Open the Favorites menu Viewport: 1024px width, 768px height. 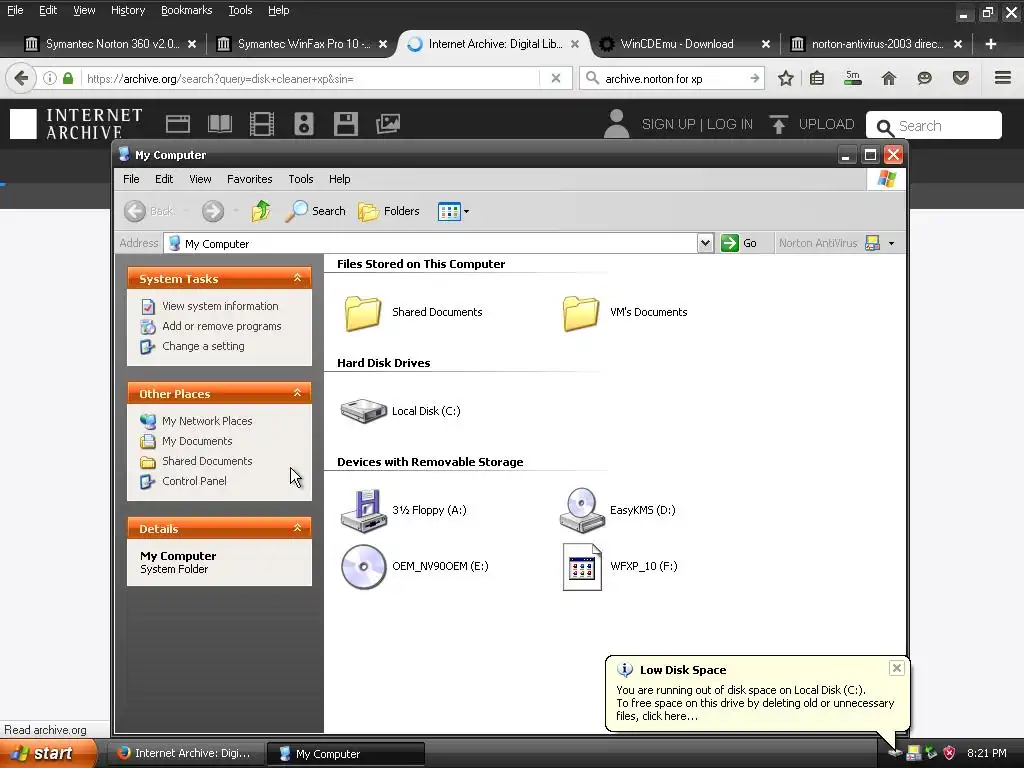[x=249, y=179]
